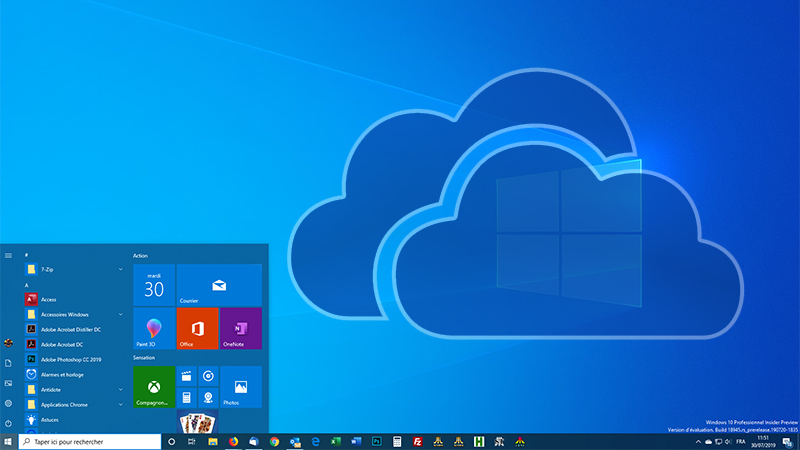
Task: Open the Calculator small tile
Action: point(187,397)
